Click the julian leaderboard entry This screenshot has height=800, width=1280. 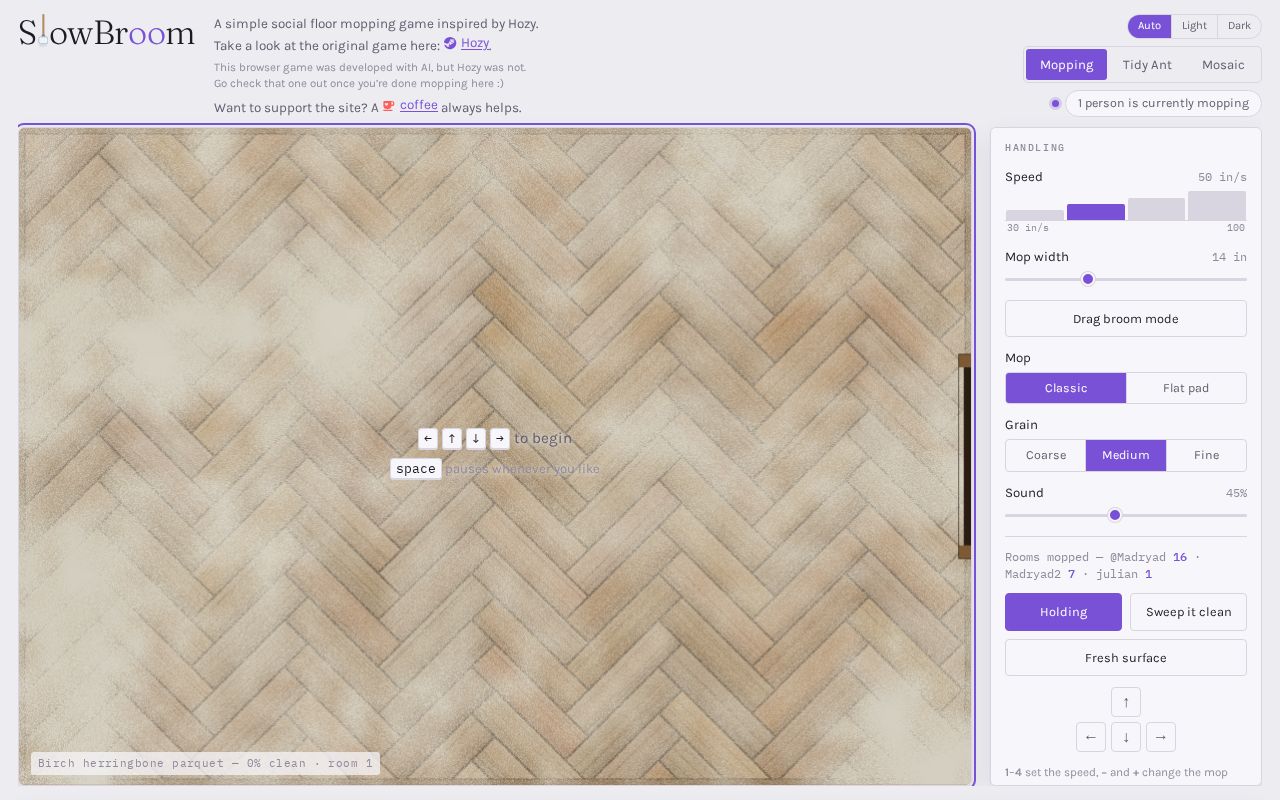(1124, 574)
